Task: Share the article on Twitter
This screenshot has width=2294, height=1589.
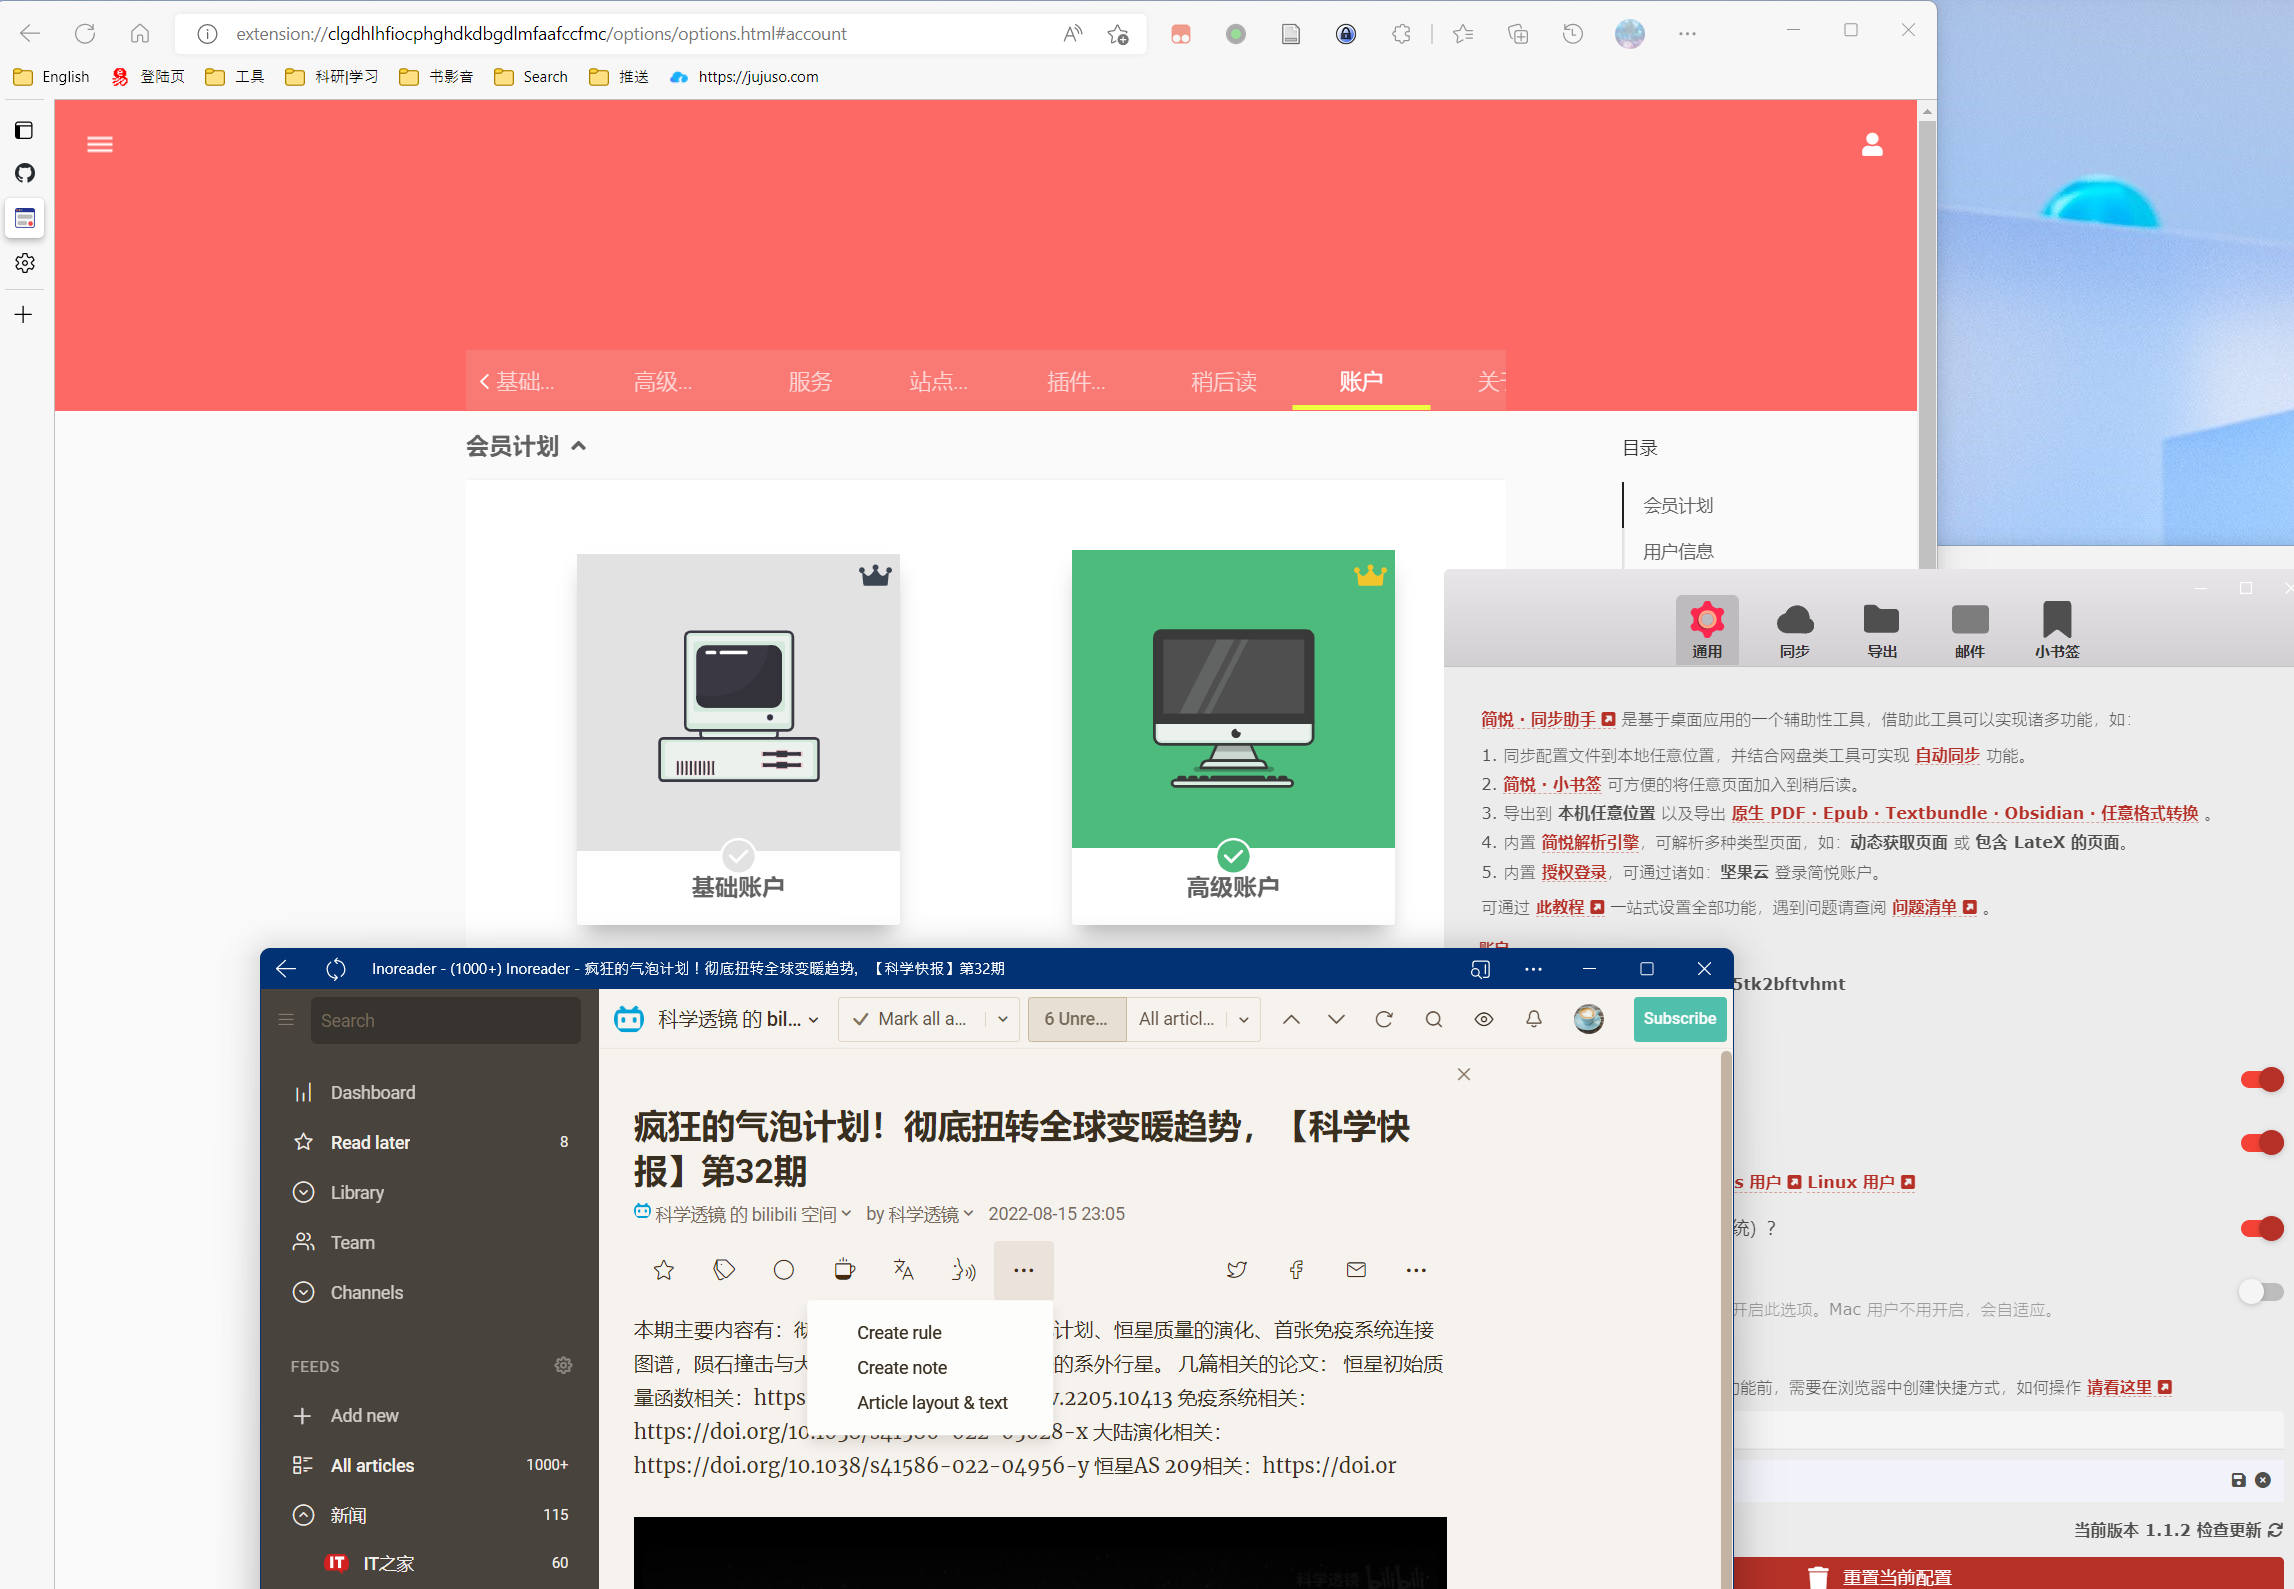Action: pos(1236,1270)
